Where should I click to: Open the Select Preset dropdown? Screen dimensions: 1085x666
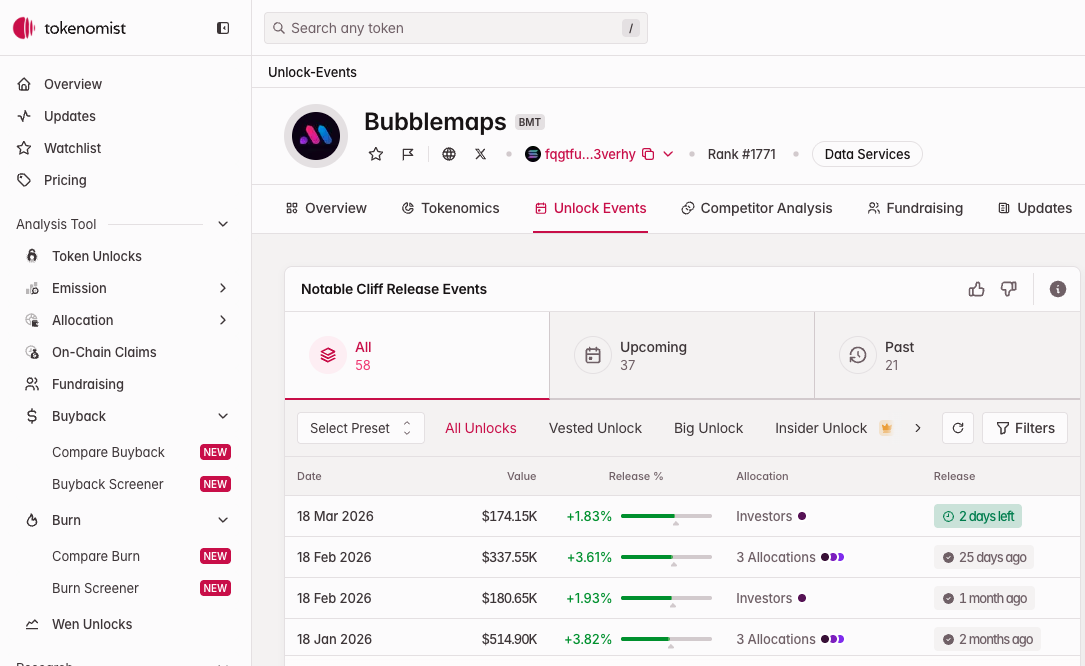click(360, 428)
